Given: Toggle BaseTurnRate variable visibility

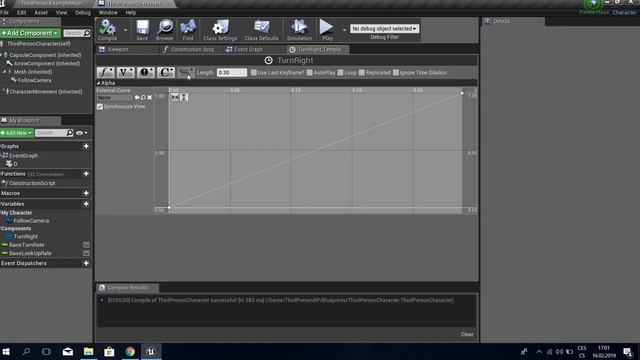Looking at the screenshot, I should click(86, 245).
